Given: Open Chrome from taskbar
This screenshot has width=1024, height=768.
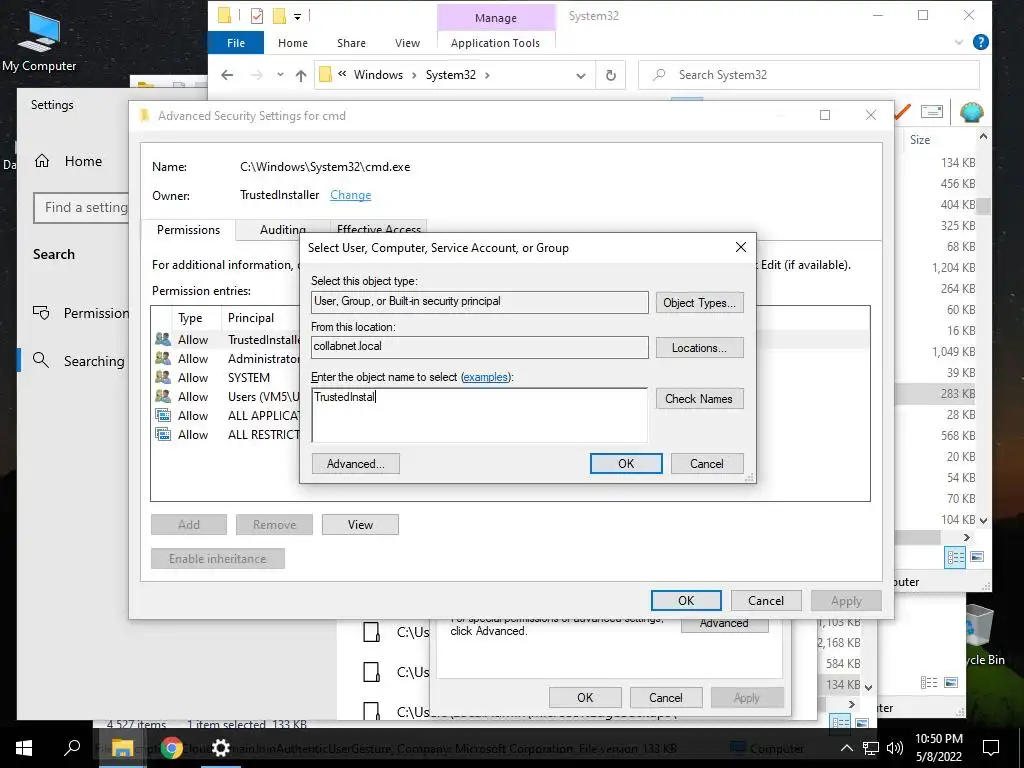Looking at the screenshot, I should pyautogui.click(x=172, y=748).
